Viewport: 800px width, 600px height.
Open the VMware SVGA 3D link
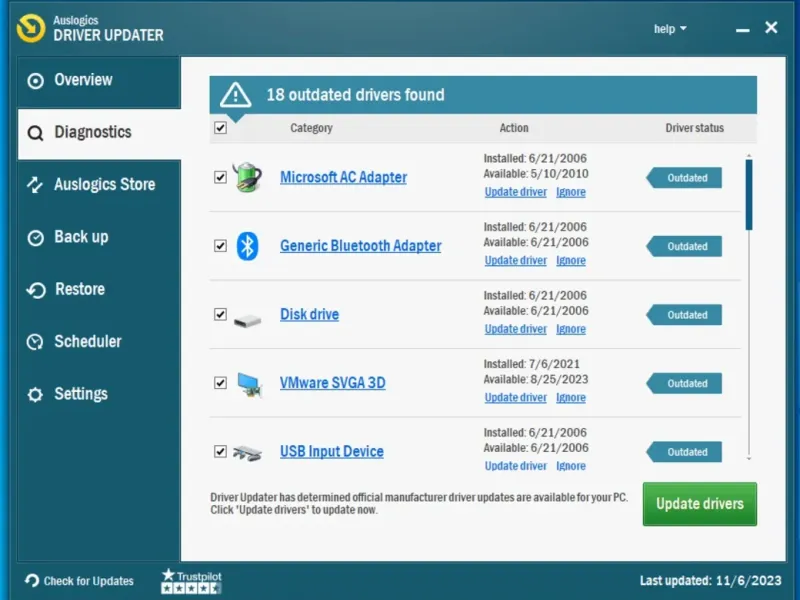pyautogui.click(x=333, y=383)
